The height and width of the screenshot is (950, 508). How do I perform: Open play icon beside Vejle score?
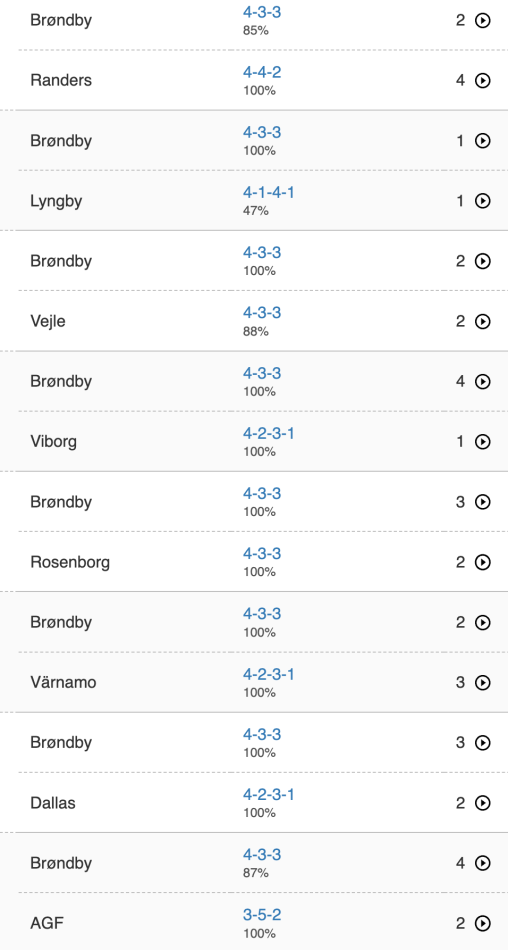[x=483, y=321]
